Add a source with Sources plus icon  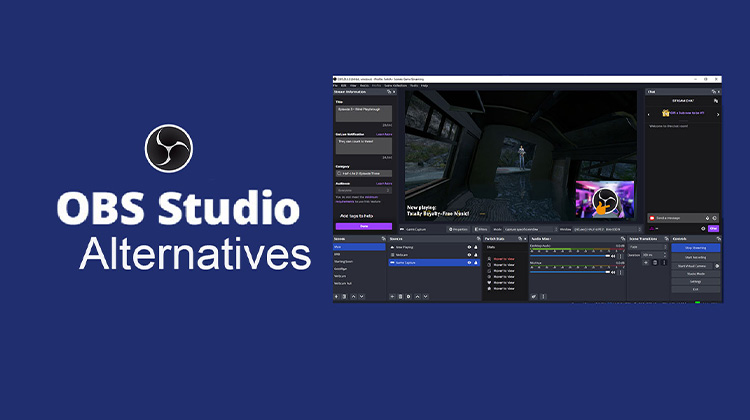click(x=392, y=297)
